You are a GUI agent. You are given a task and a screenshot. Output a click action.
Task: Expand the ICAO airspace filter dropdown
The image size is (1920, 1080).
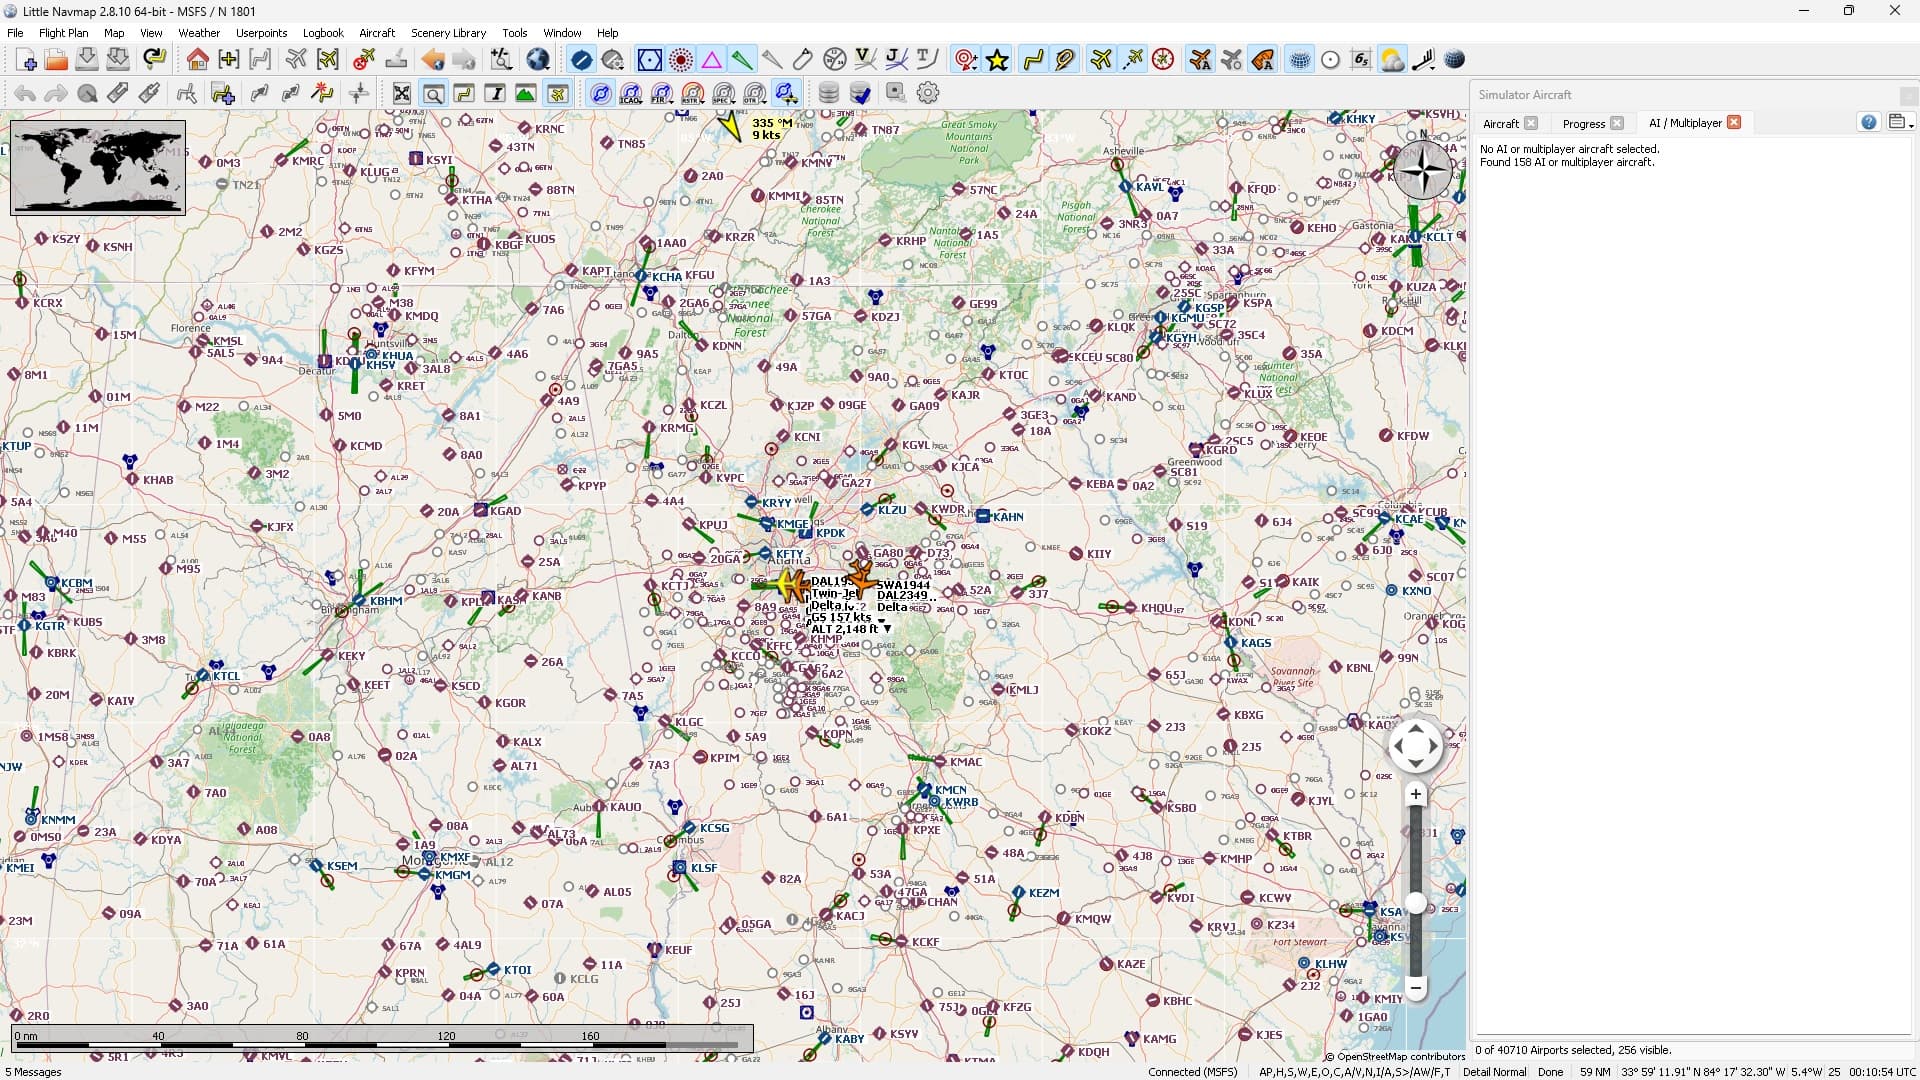click(x=631, y=93)
